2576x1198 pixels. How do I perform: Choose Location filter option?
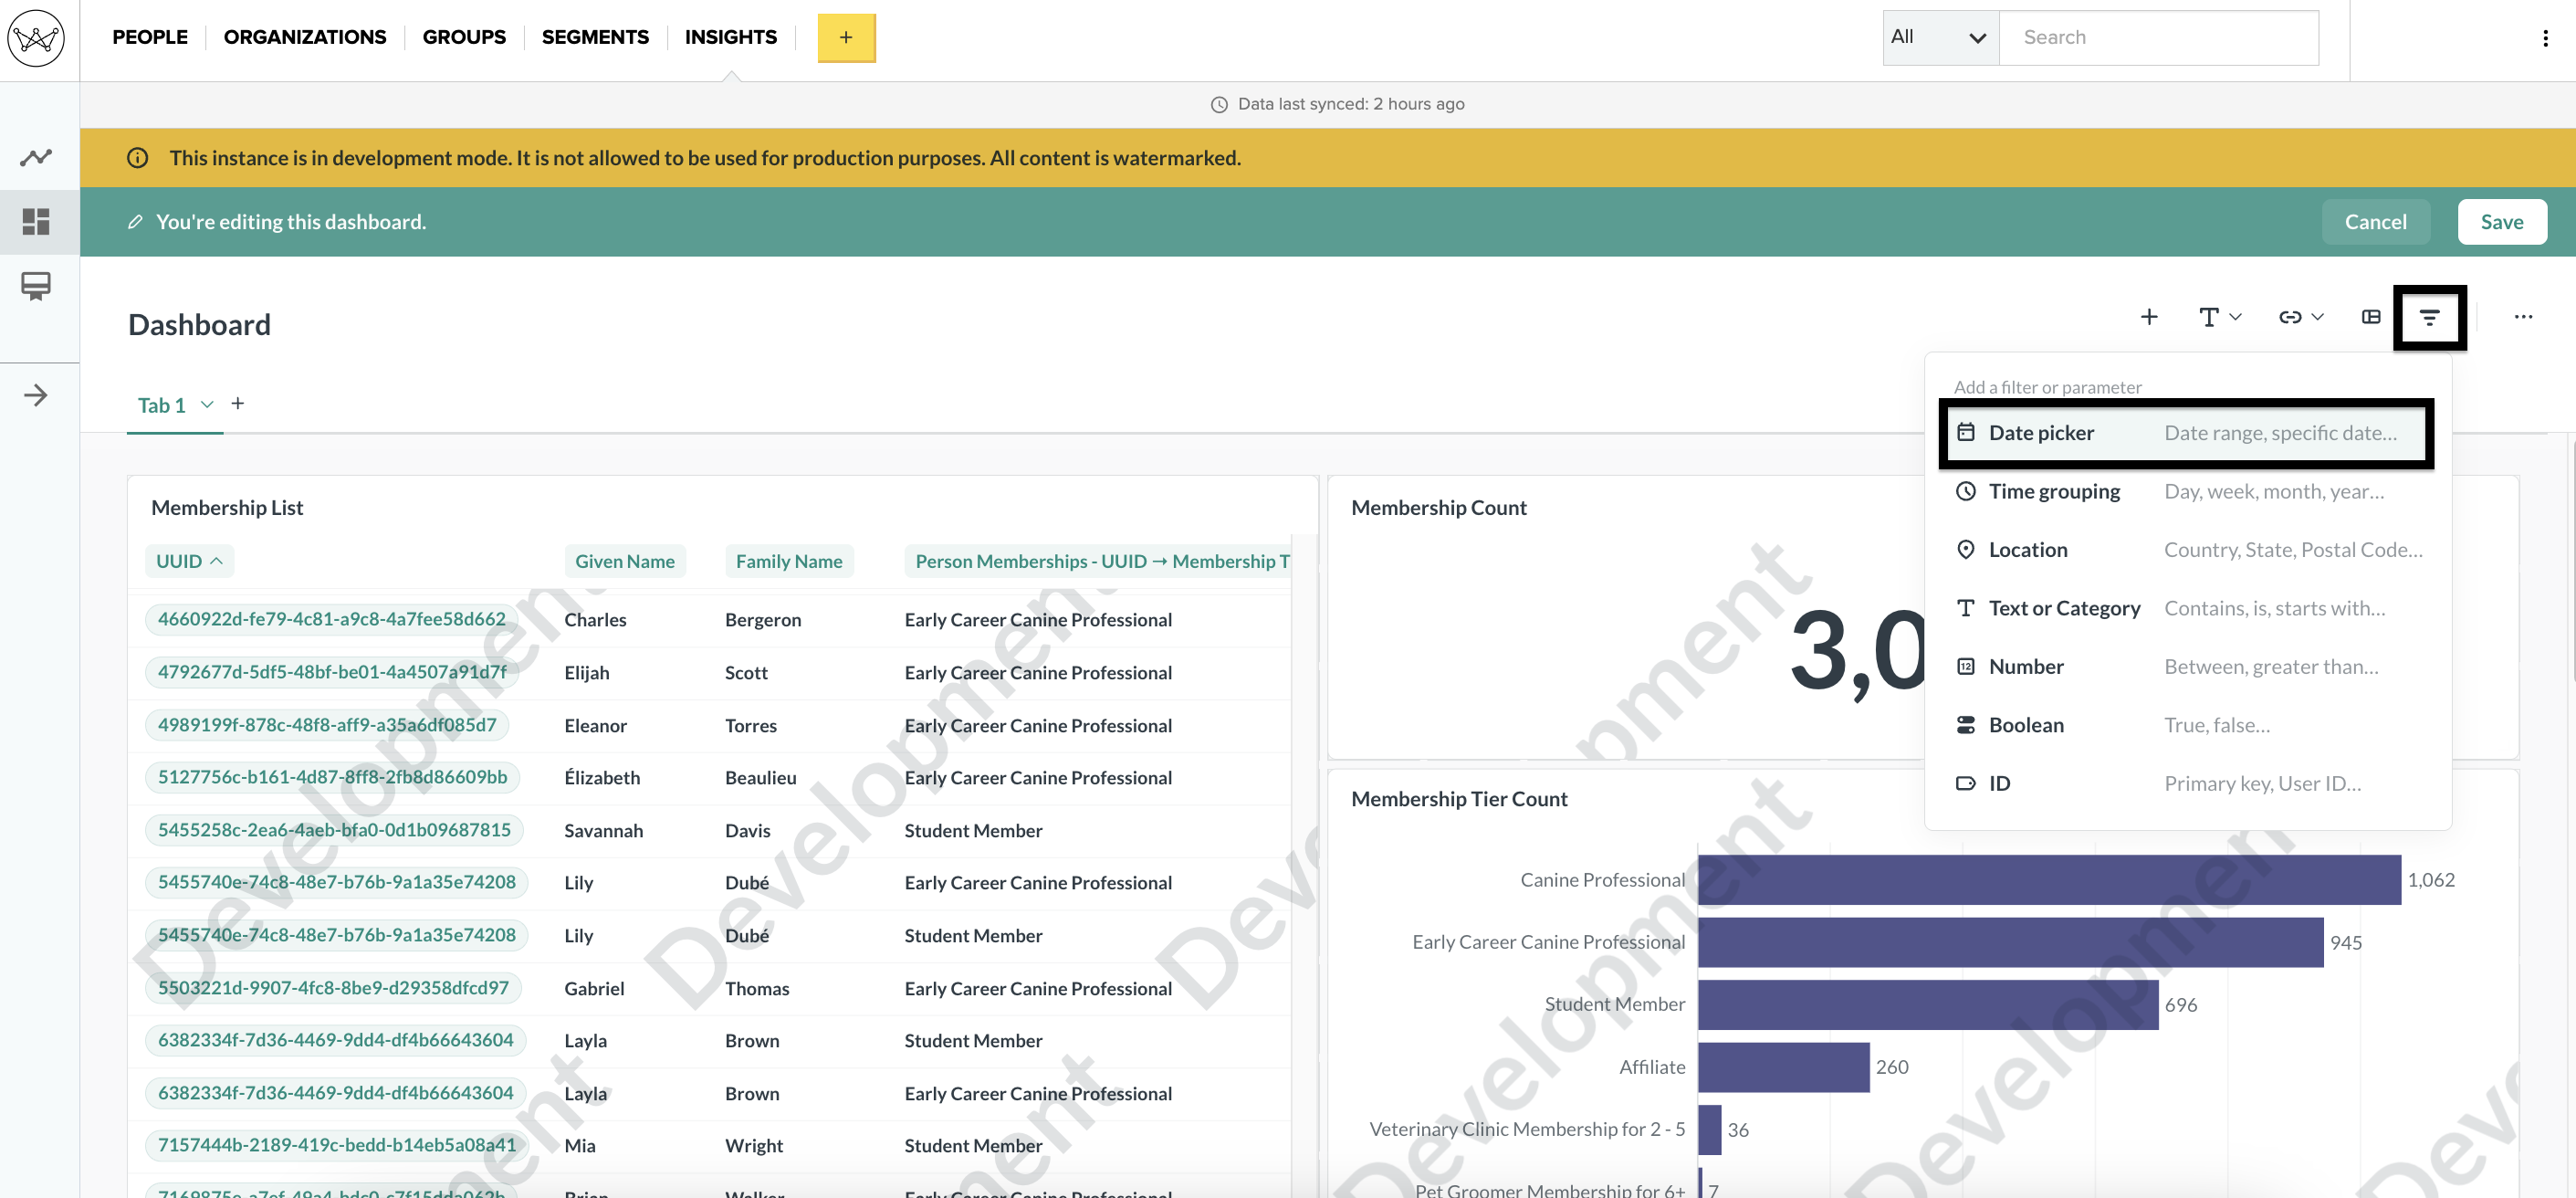pyautogui.click(x=2186, y=549)
